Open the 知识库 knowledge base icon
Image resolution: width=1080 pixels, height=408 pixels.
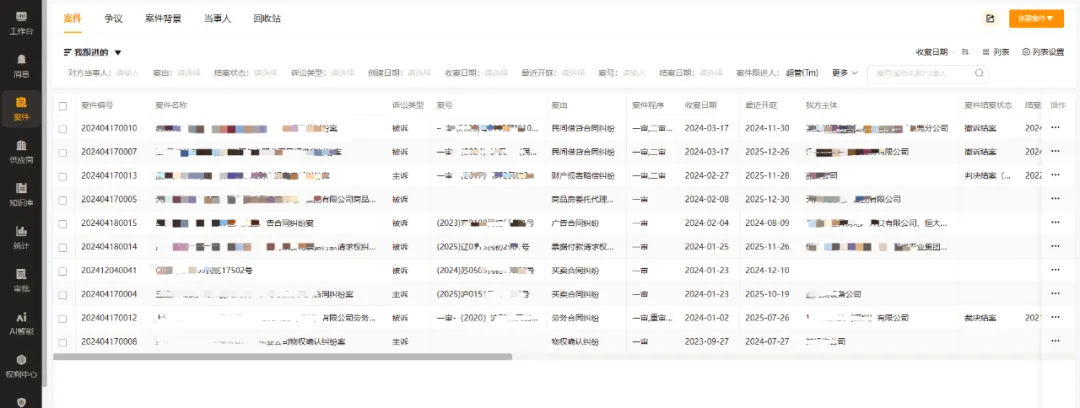(x=21, y=188)
